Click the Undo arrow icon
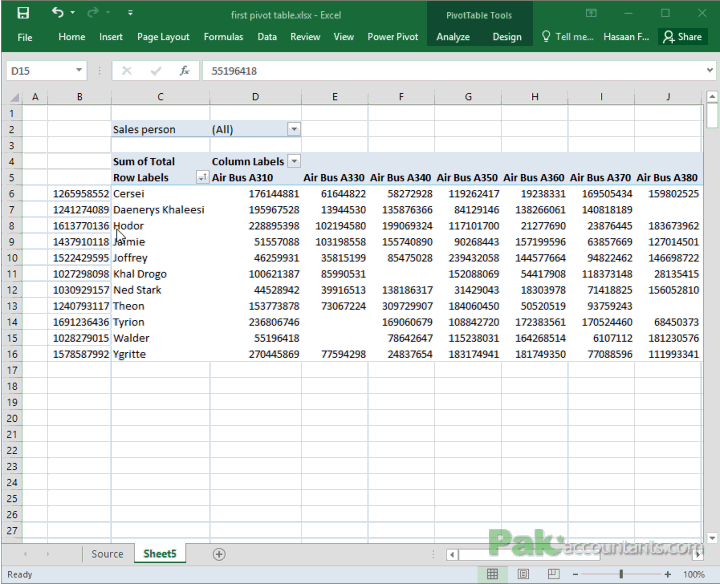 58,13
